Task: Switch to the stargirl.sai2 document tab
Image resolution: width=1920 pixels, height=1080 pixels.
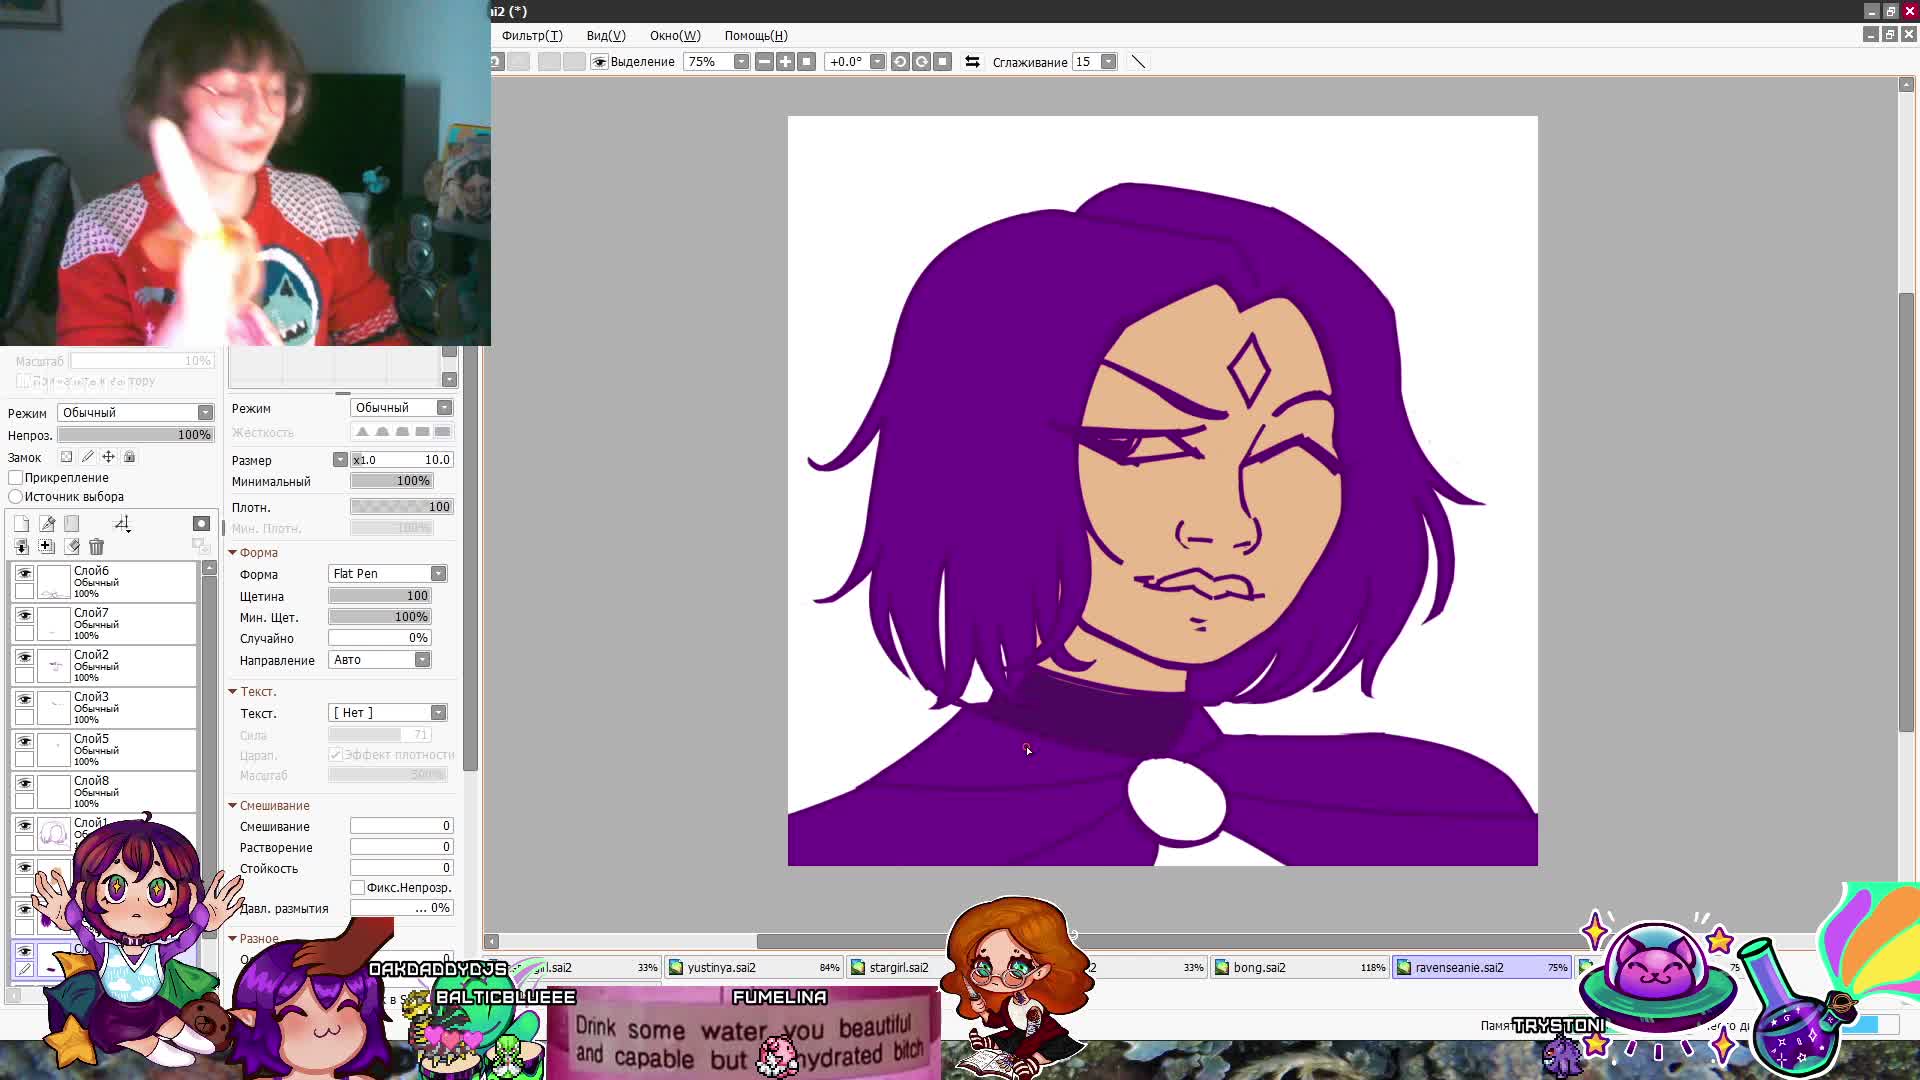Action: point(897,968)
